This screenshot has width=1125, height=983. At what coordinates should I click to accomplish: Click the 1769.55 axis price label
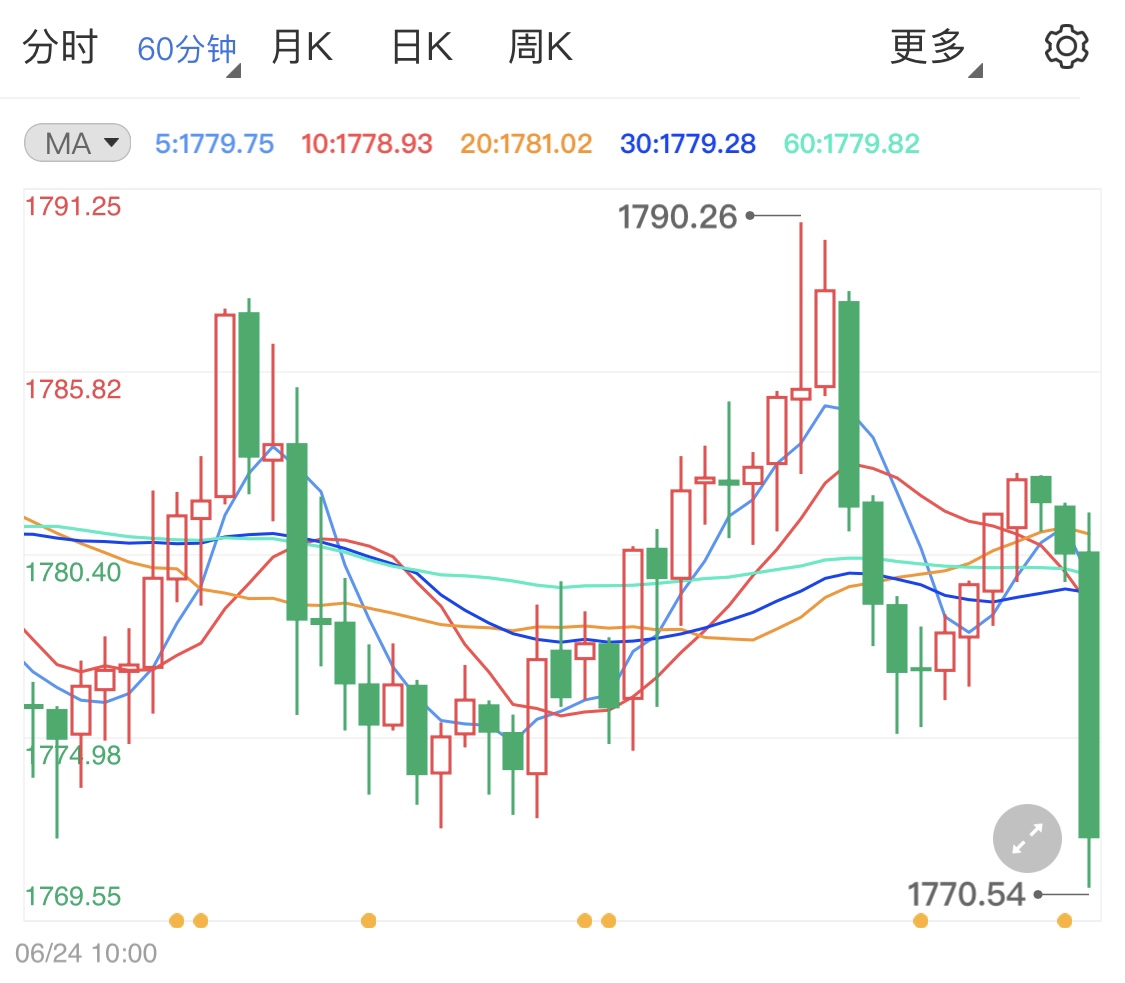point(73,896)
